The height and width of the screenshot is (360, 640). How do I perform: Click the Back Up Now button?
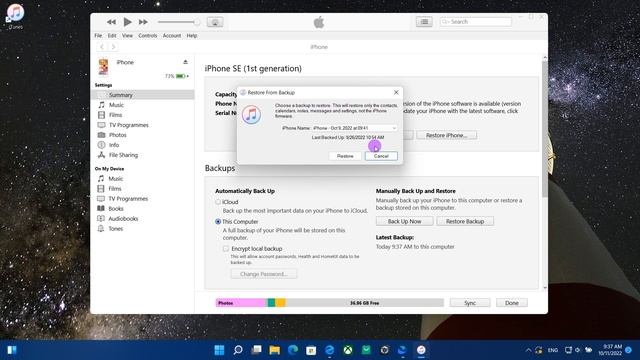(404, 221)
